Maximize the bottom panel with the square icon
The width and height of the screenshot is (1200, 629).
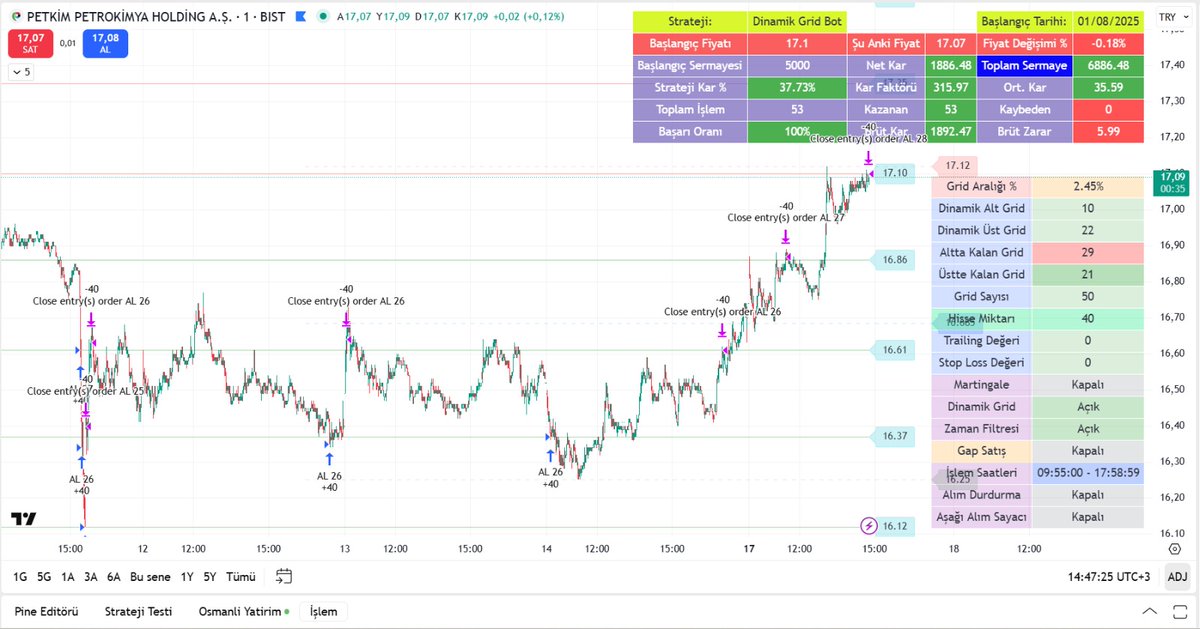(1178, 611)
